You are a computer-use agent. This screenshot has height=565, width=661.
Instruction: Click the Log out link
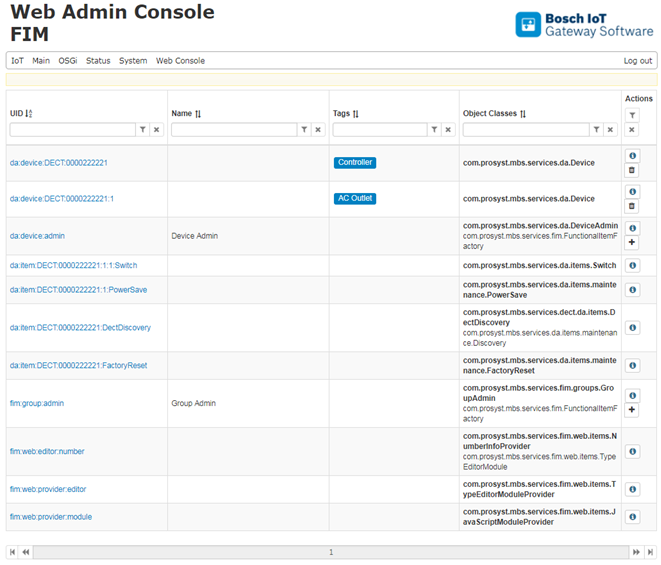click(x=637, y=61)
